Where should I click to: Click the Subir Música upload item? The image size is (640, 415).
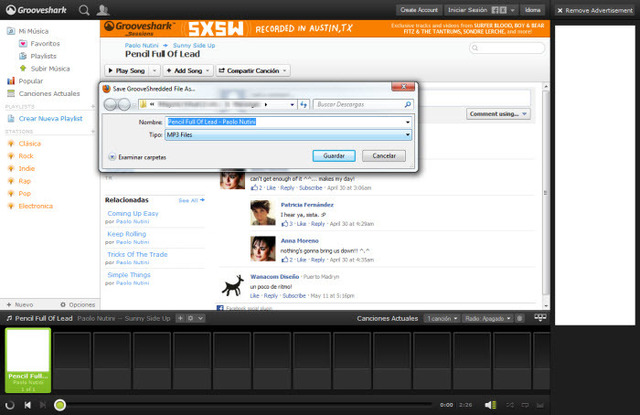(x=49, y=68)
